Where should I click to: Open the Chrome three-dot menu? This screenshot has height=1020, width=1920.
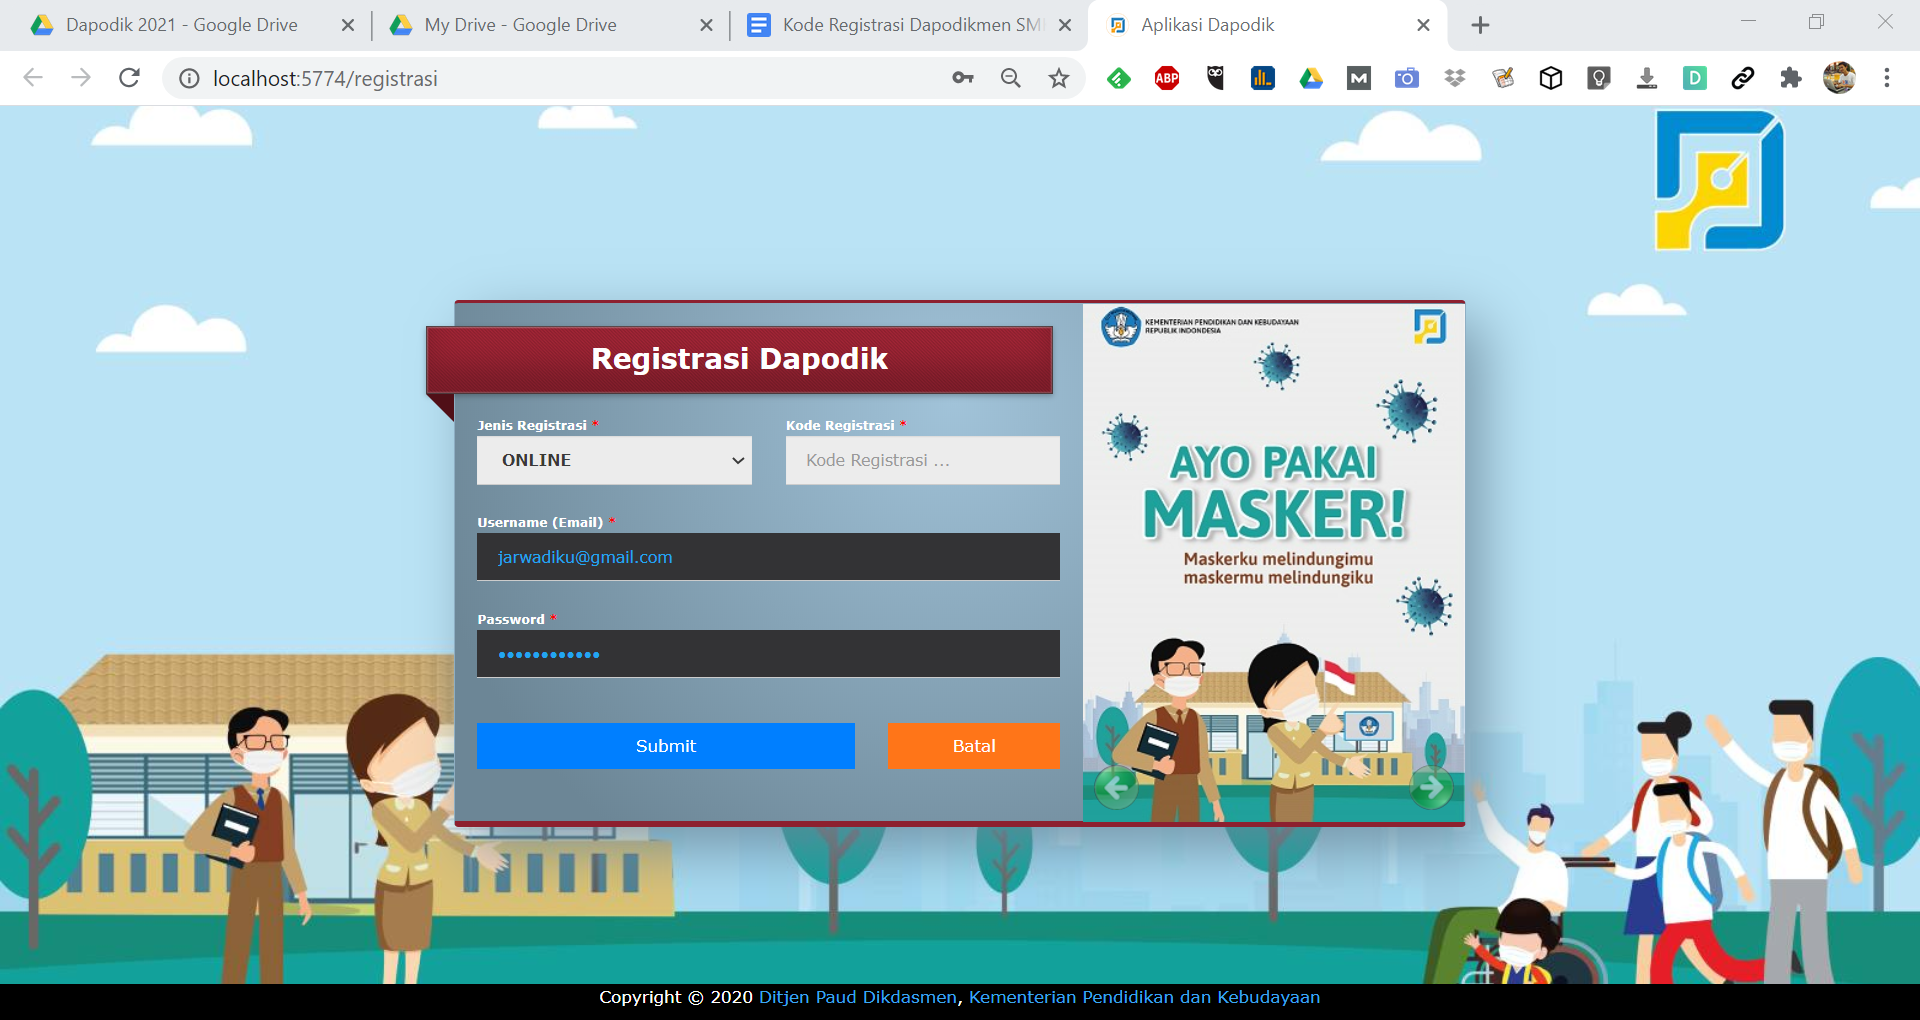[1887, 78]
